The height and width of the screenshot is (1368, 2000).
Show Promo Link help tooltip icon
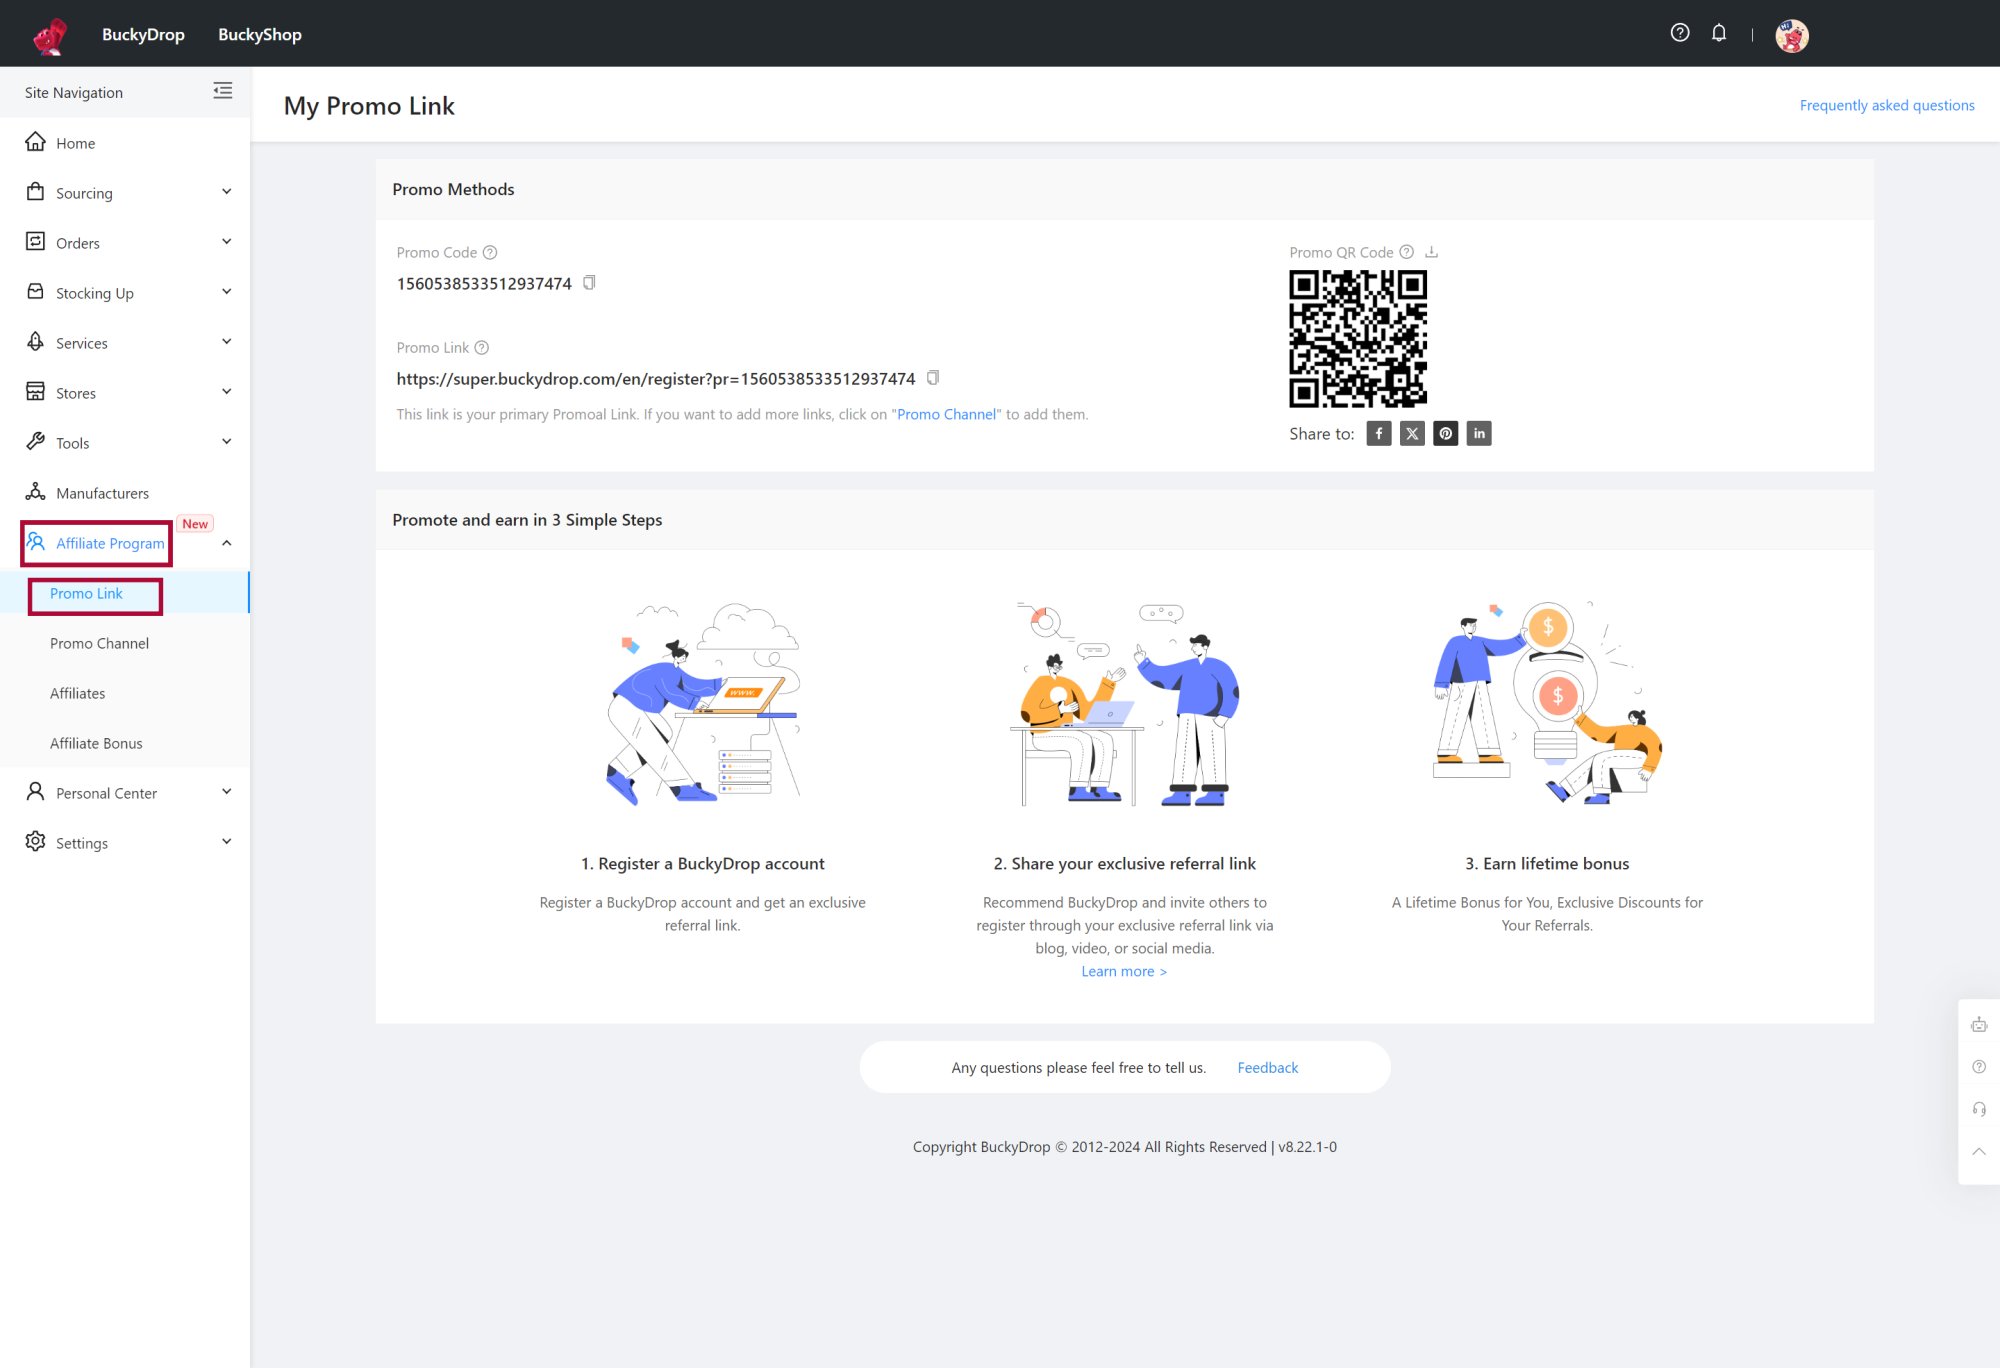(482, 347)
